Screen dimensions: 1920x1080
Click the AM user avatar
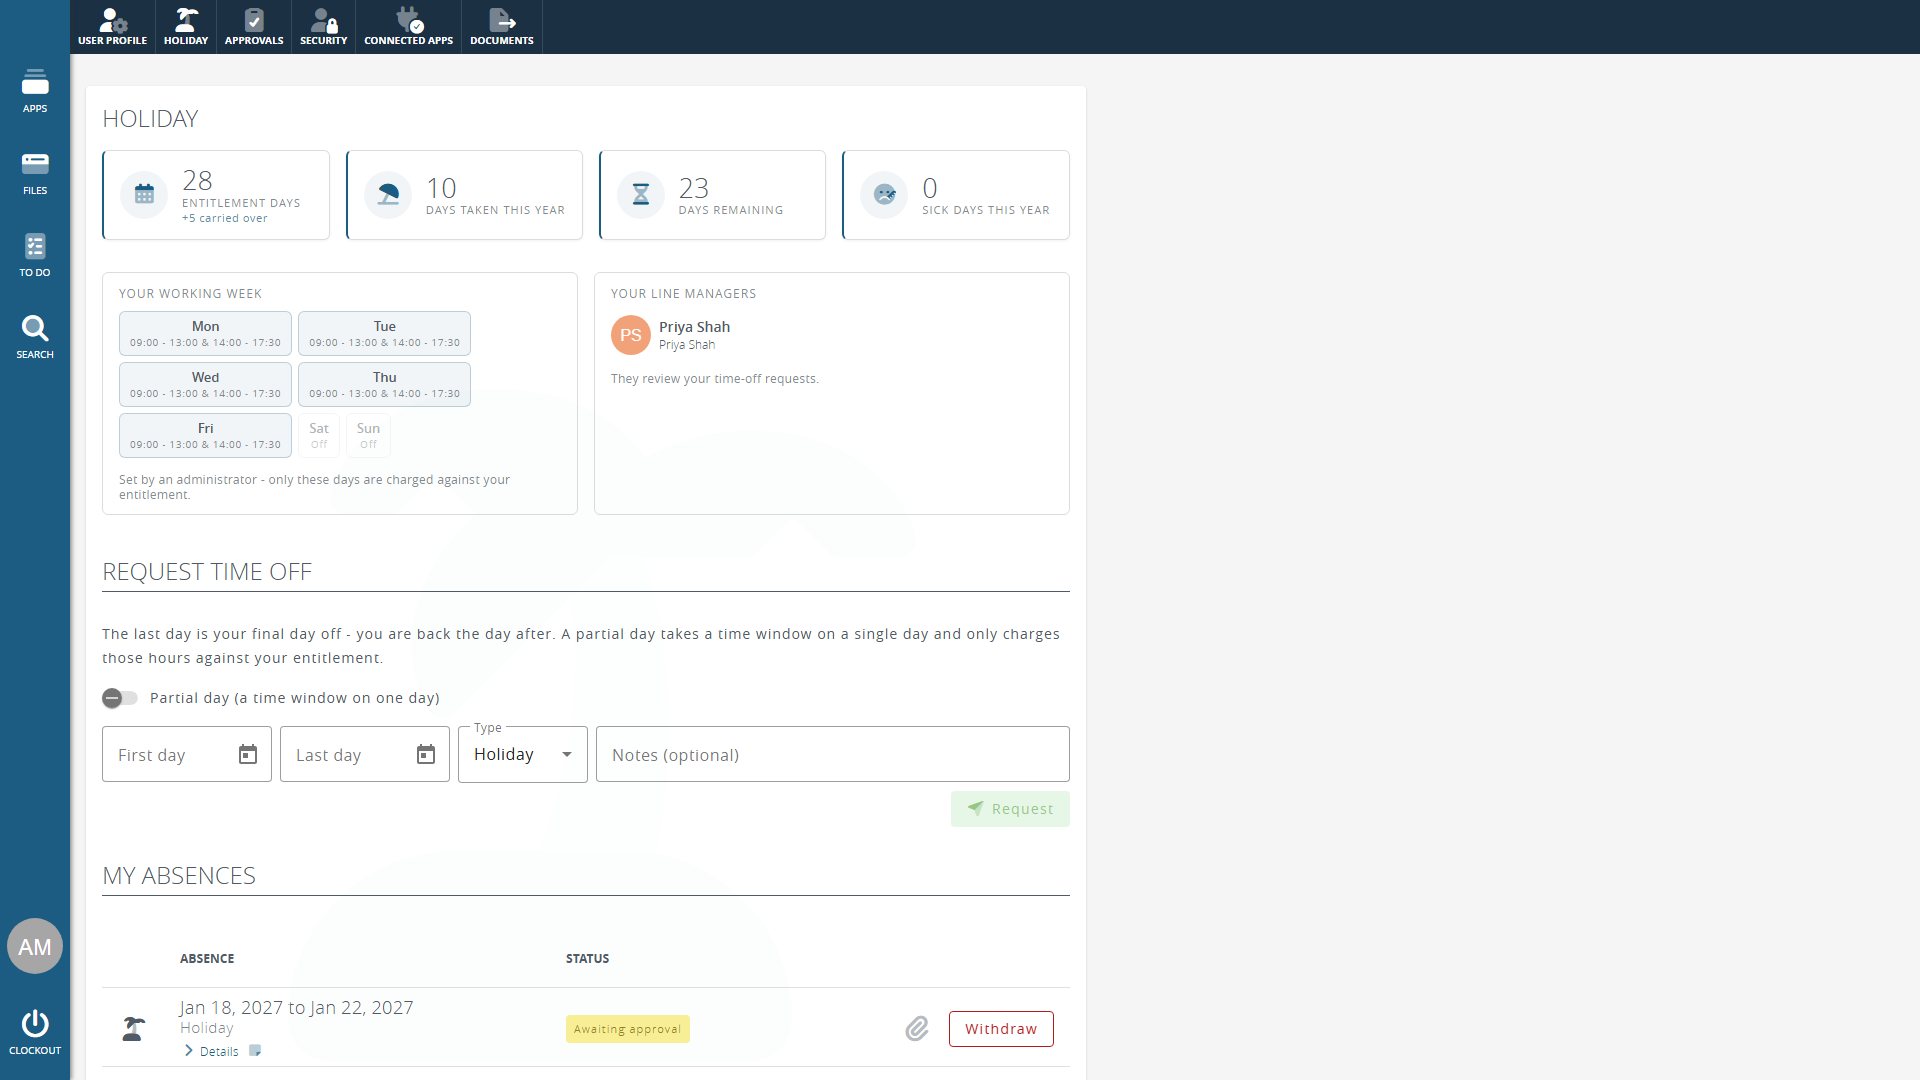click(x=35, y=946)
